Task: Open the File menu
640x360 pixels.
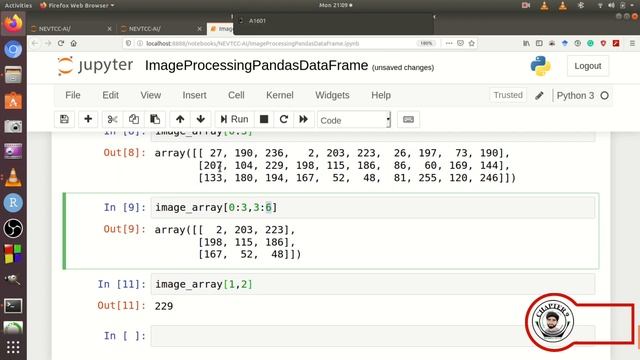Action: [73, 95]
